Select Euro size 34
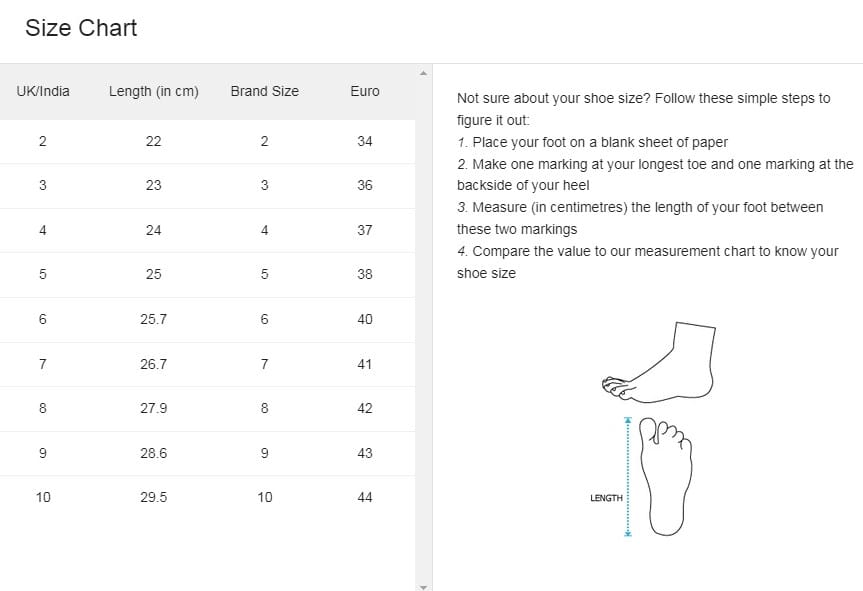This screenshot has height=591, width=863. coord(364,140)
